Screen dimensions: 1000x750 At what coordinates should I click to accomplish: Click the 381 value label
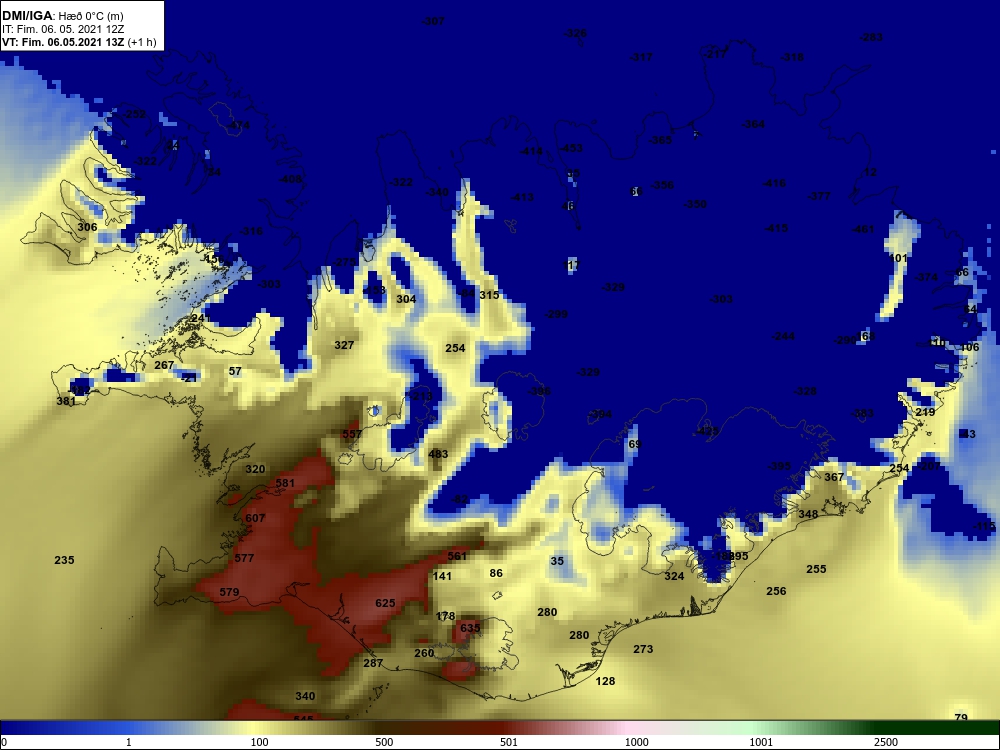tap(66, 401)
